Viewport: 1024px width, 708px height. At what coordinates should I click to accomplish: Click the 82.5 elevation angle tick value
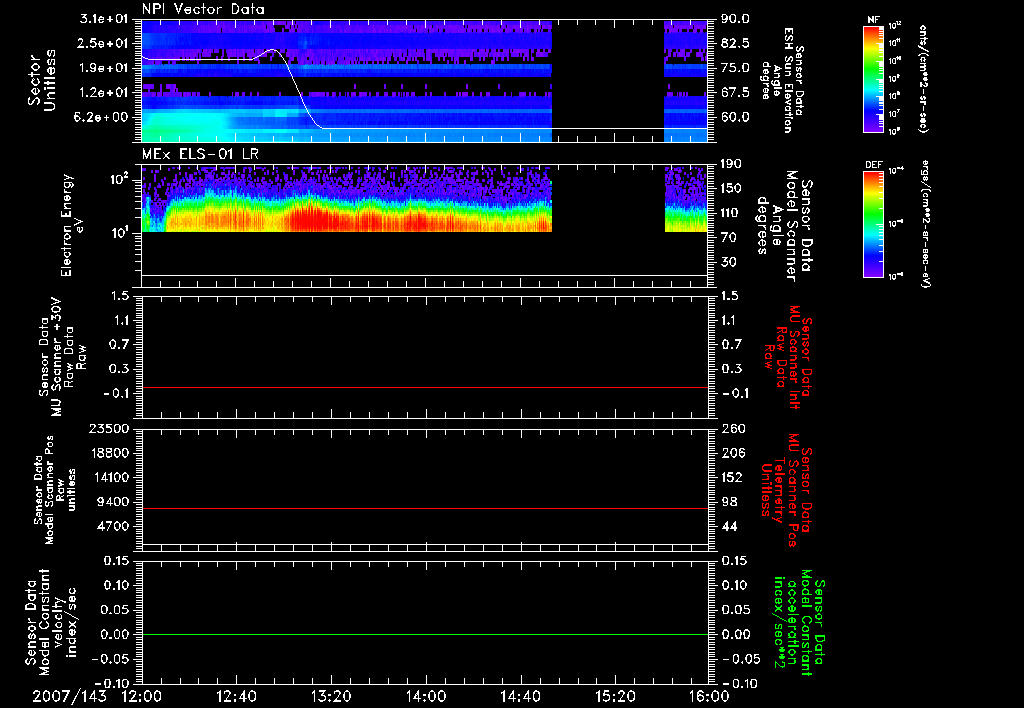coord(735,43)
